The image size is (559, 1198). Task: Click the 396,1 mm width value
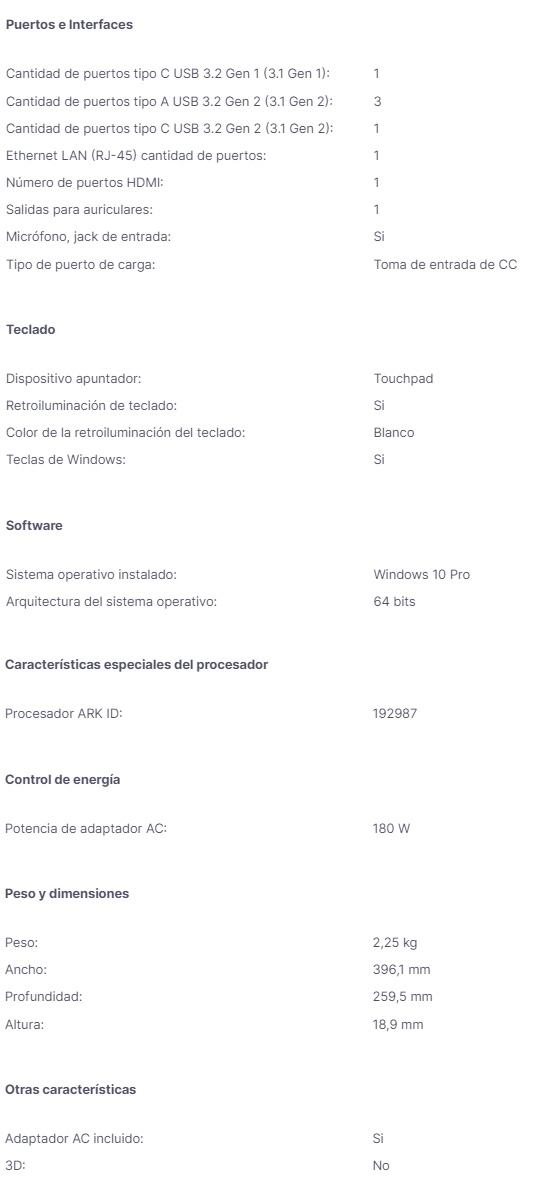[401, 970]
